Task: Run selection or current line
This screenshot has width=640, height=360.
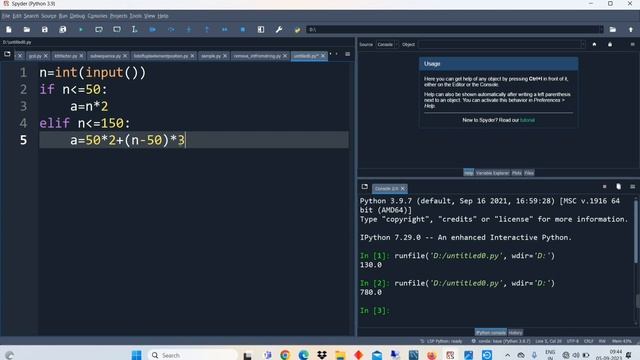Action: [135, 29]
